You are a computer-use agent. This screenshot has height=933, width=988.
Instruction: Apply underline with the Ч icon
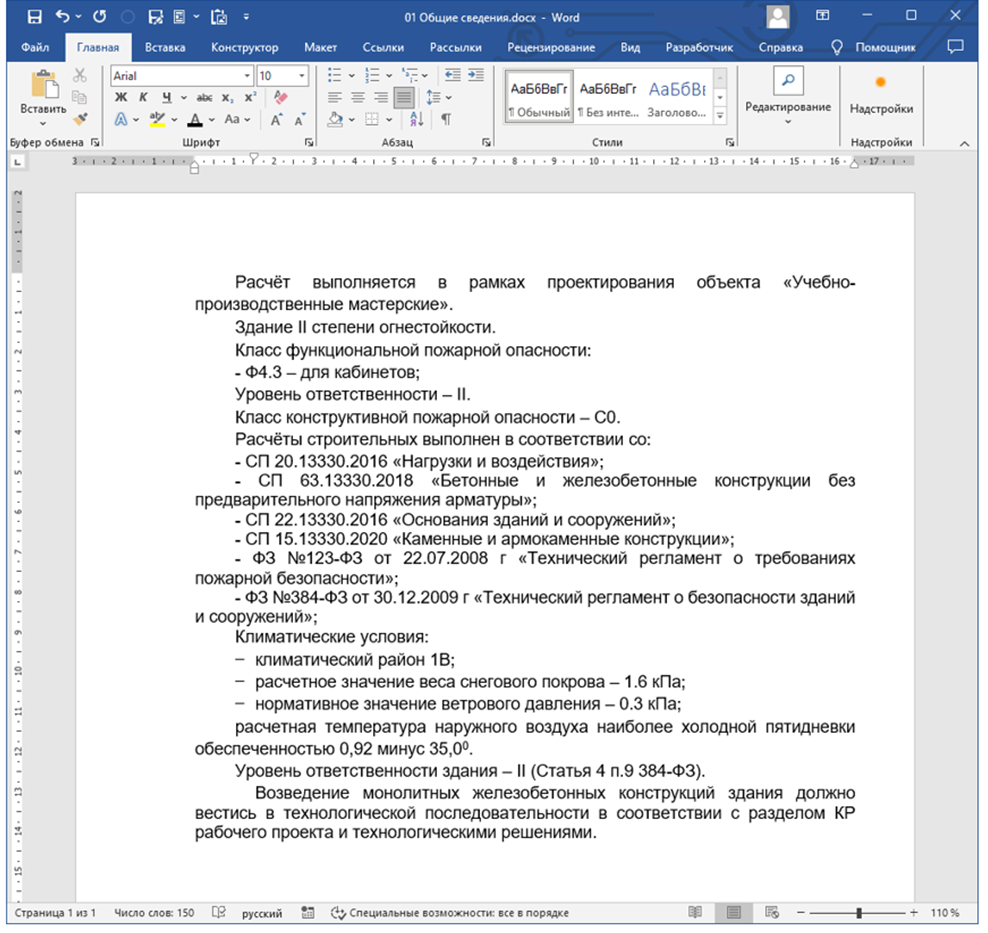[165, 97]
